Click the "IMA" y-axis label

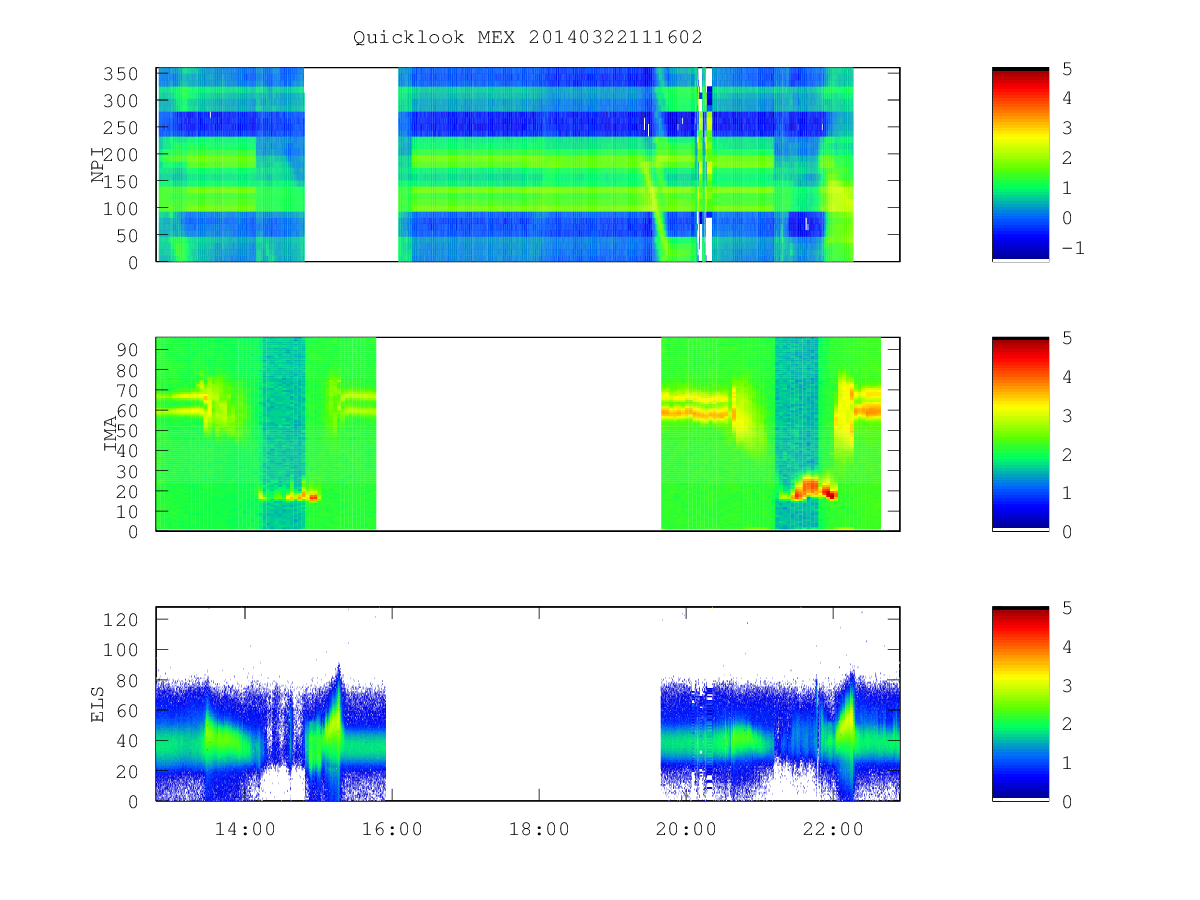tap(111, 434)
